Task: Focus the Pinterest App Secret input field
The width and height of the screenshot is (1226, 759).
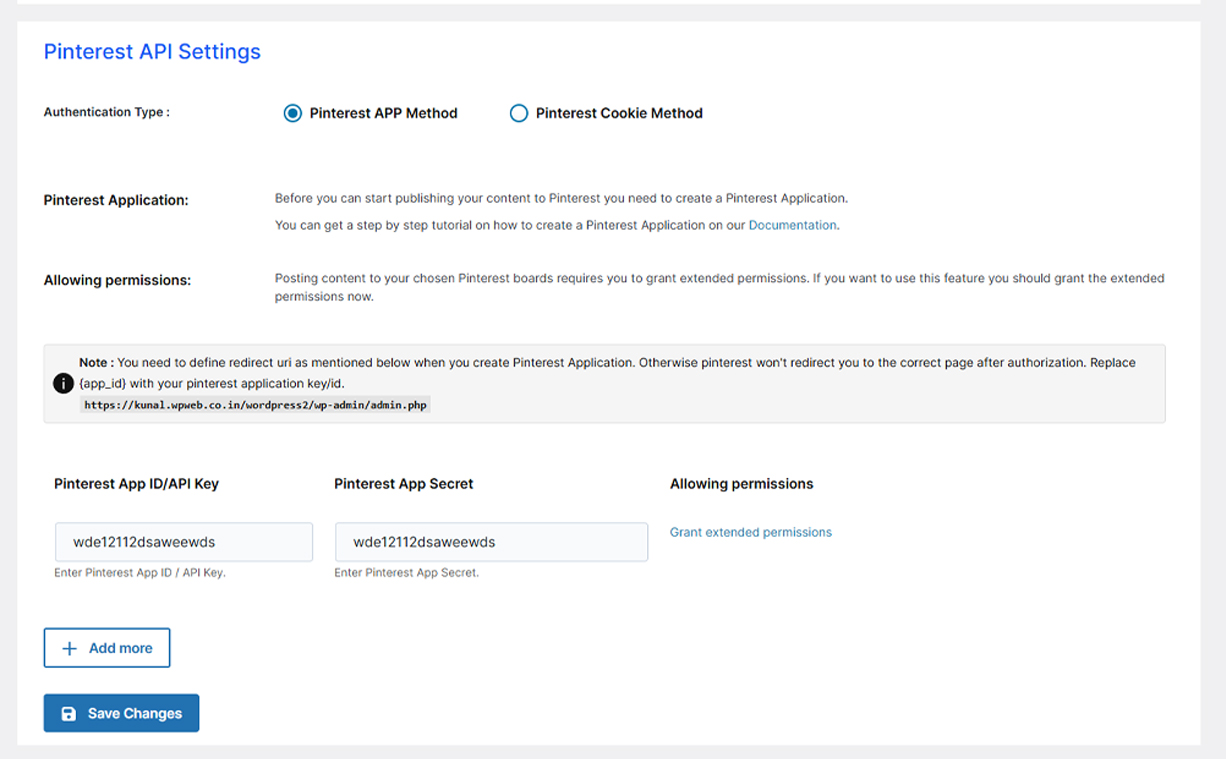Action: click(x=491, y=542)
